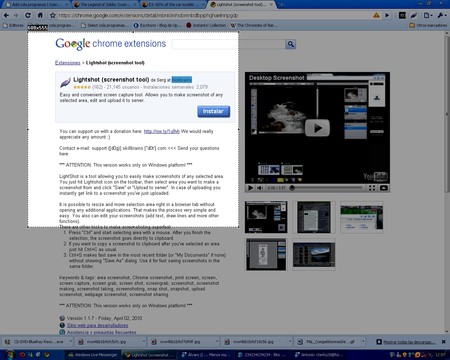Bookmark this page with the star icon

[53, 15]
